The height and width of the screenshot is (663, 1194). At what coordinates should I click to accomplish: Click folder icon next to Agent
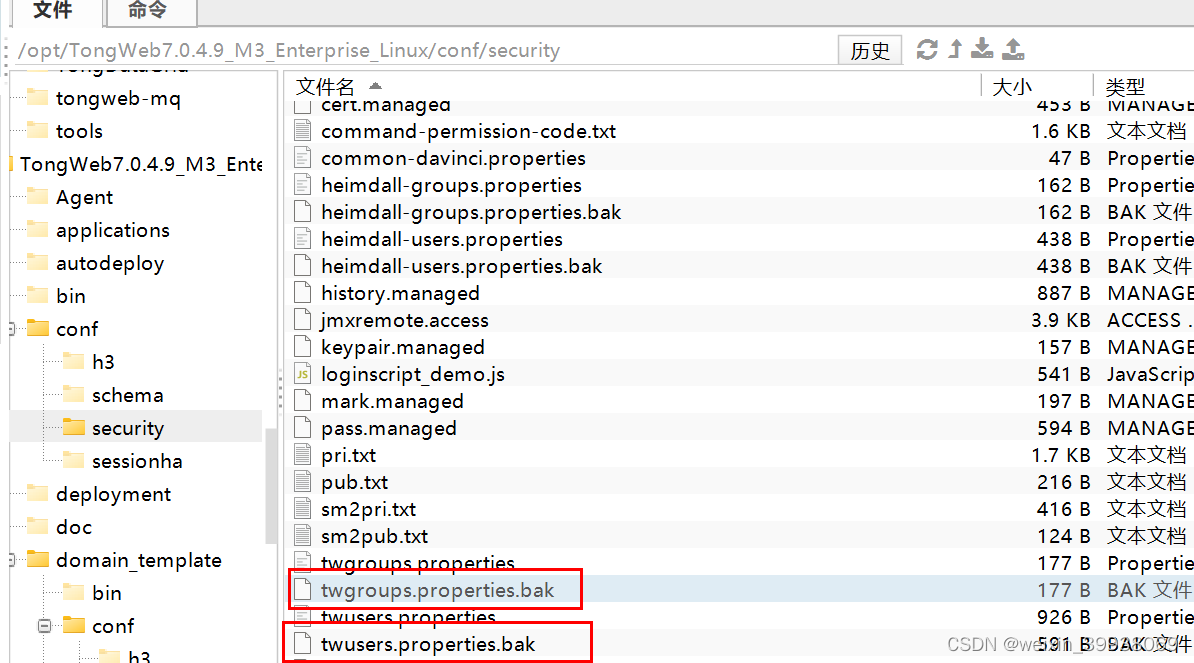pyautogui.click(x=37, y=196)
